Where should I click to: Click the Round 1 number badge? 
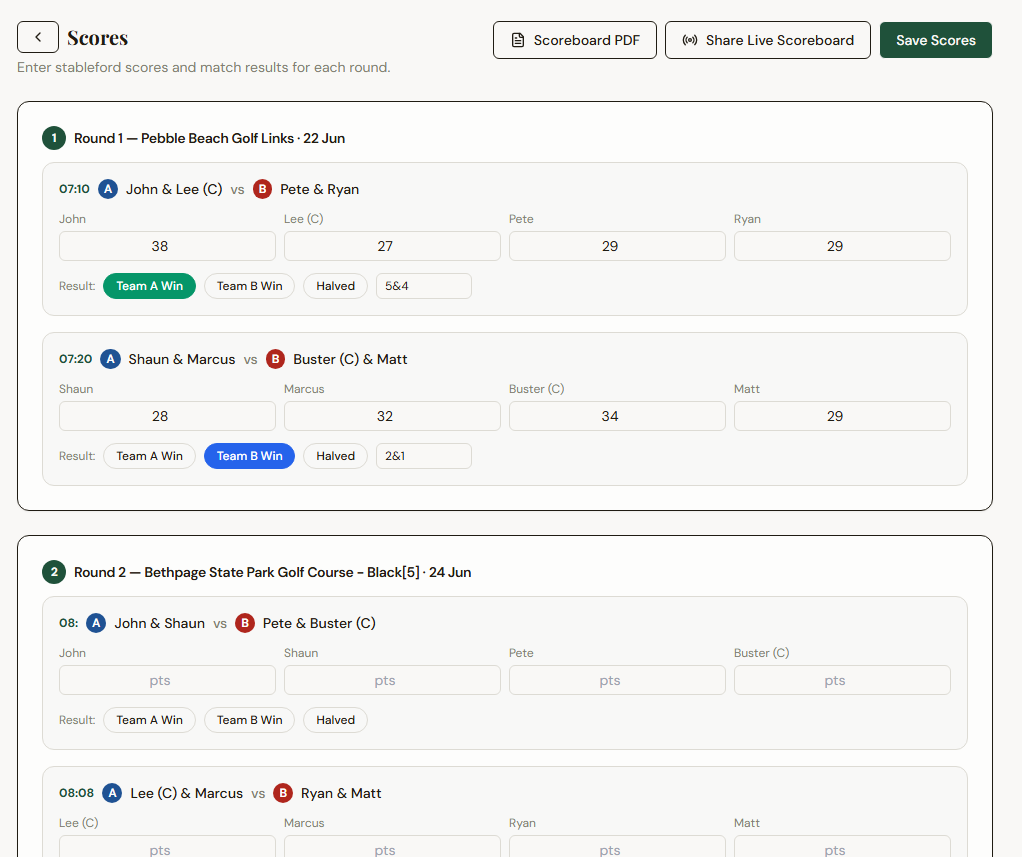(54, 138)
